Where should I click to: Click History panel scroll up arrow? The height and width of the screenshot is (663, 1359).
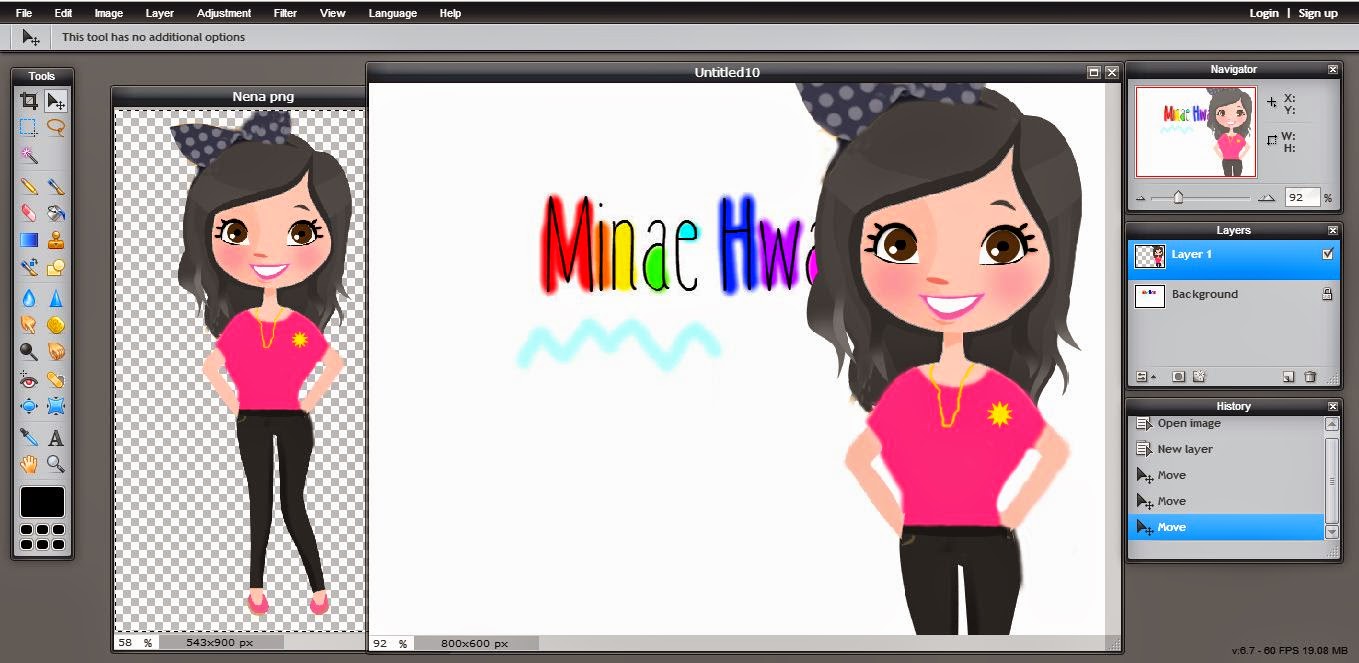coord(1331,424)
